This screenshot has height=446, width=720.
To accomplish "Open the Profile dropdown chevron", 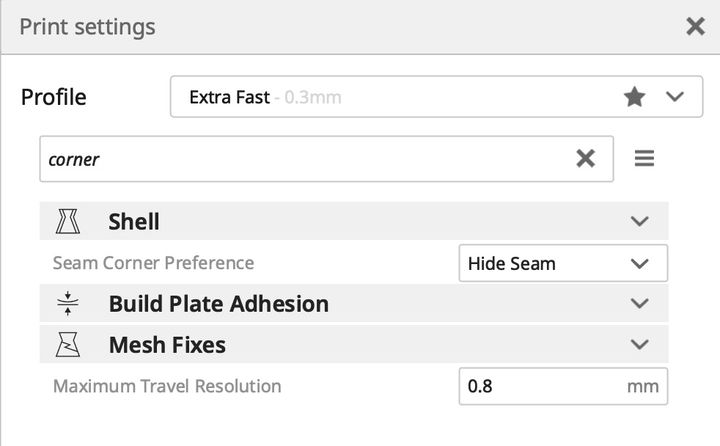I will coord(675,97).
